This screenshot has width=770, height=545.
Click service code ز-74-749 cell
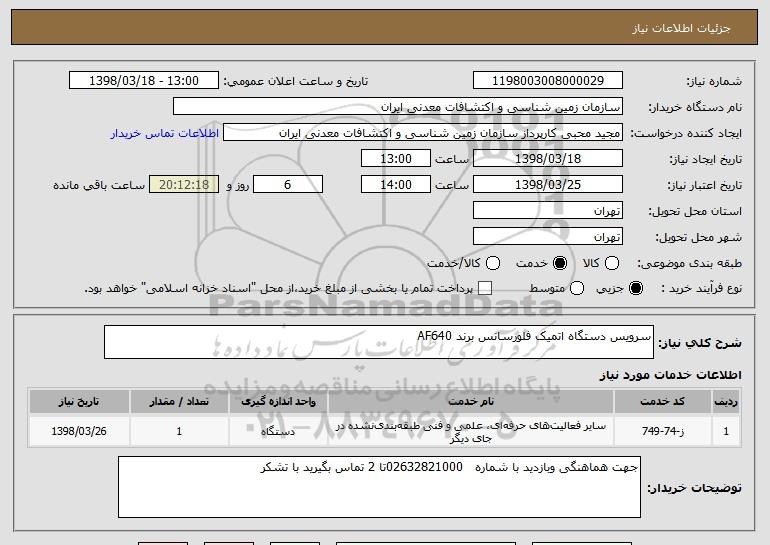pyautogui.click(x=662, y=431)
